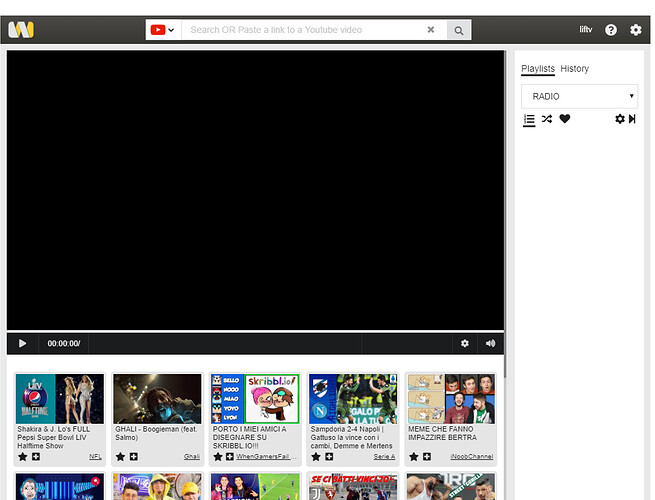Toggle shuffle mode for the playlist

547,119
